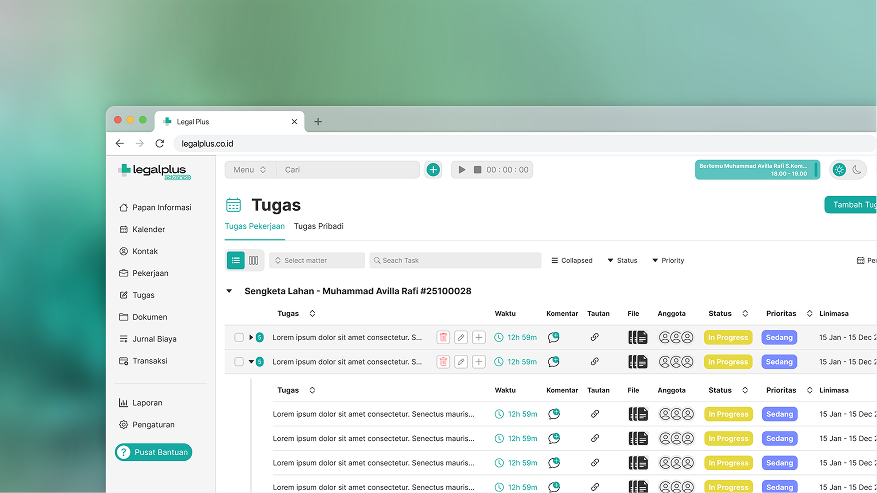877x493 pixels.
Task: Start the timer with the play button
Action: pos(461,170)
